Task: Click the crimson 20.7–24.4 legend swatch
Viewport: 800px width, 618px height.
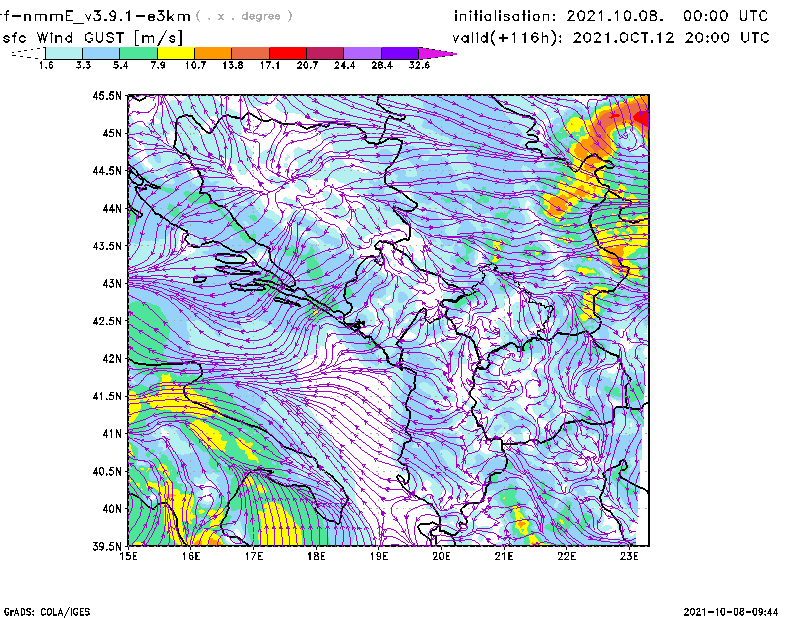Action: coord(326,53)
